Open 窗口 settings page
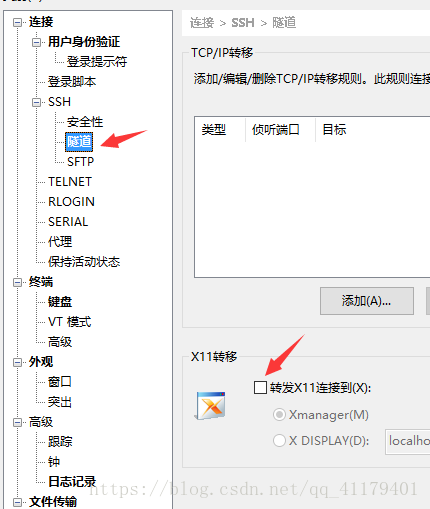This screenshot has width=430, height=509. [x=60, y=382]
